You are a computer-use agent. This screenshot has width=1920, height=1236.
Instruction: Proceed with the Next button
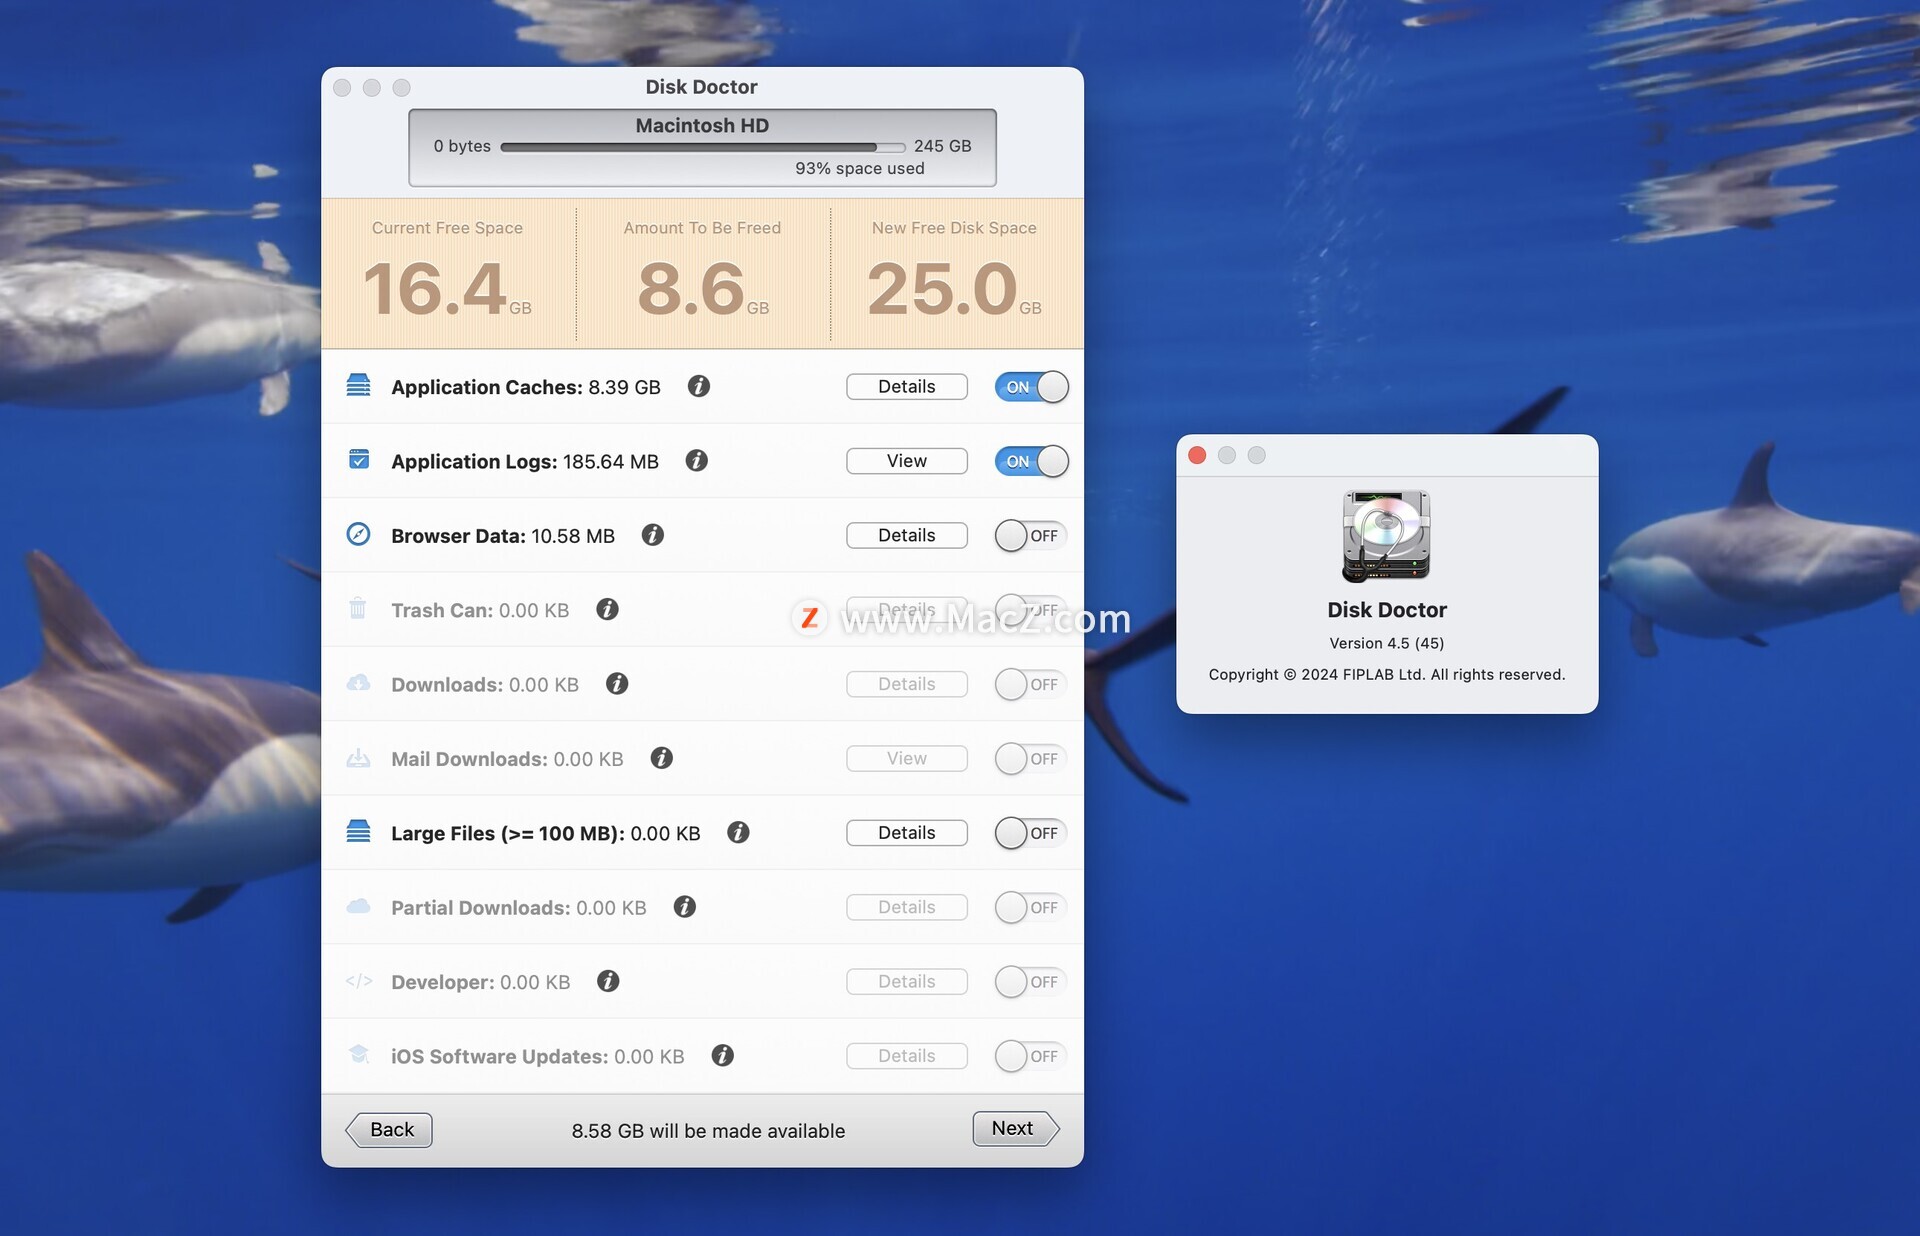coord(1016,1128)
